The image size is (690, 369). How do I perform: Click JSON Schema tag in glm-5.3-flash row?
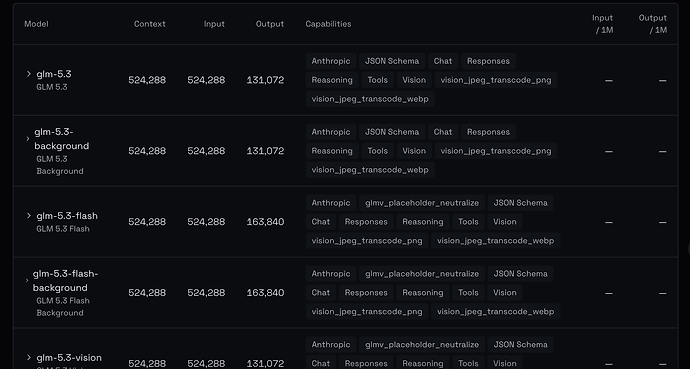pos(521,203)
